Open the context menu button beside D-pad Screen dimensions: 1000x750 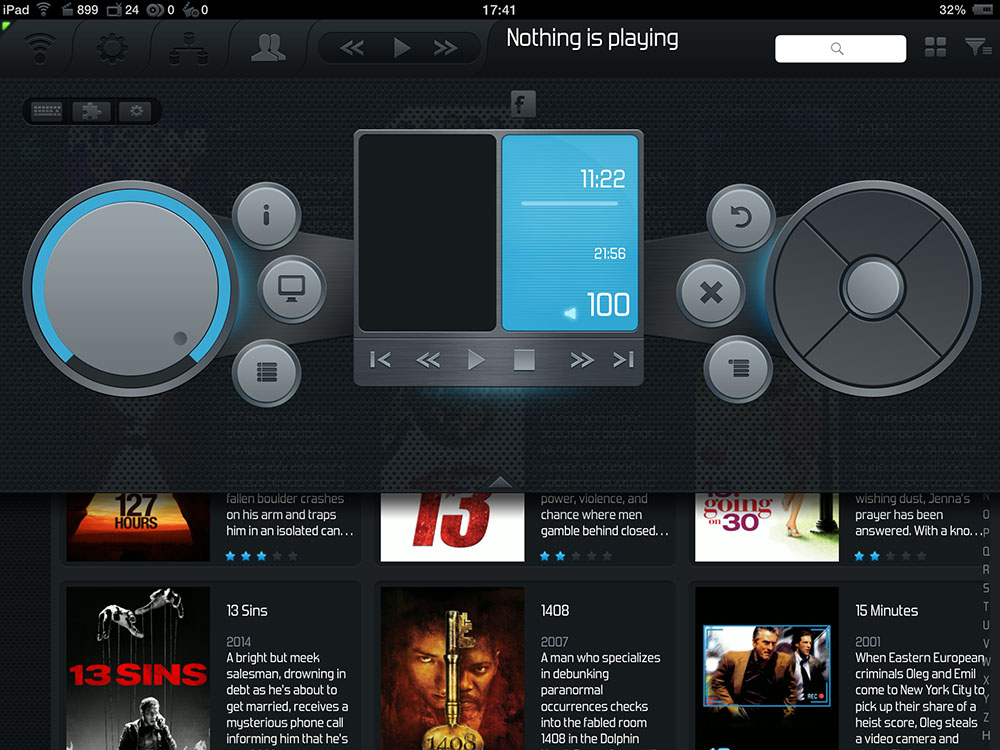[738, 369]
